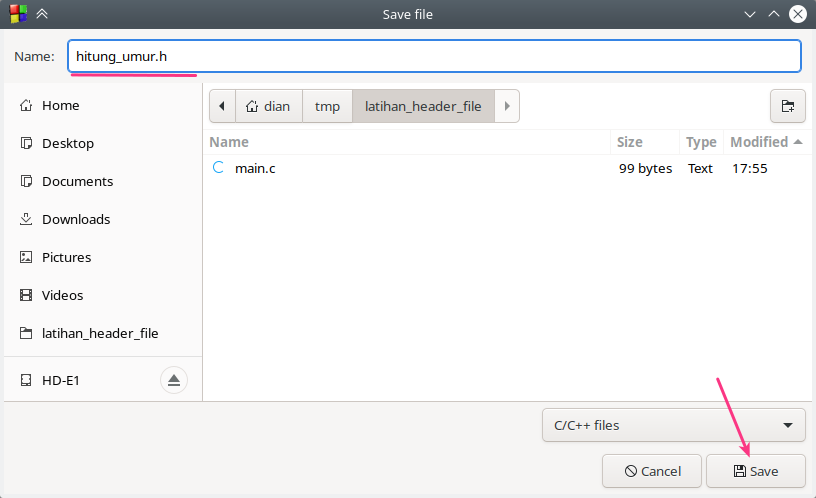Jump to the tmp path segment

tap(327, 106)
